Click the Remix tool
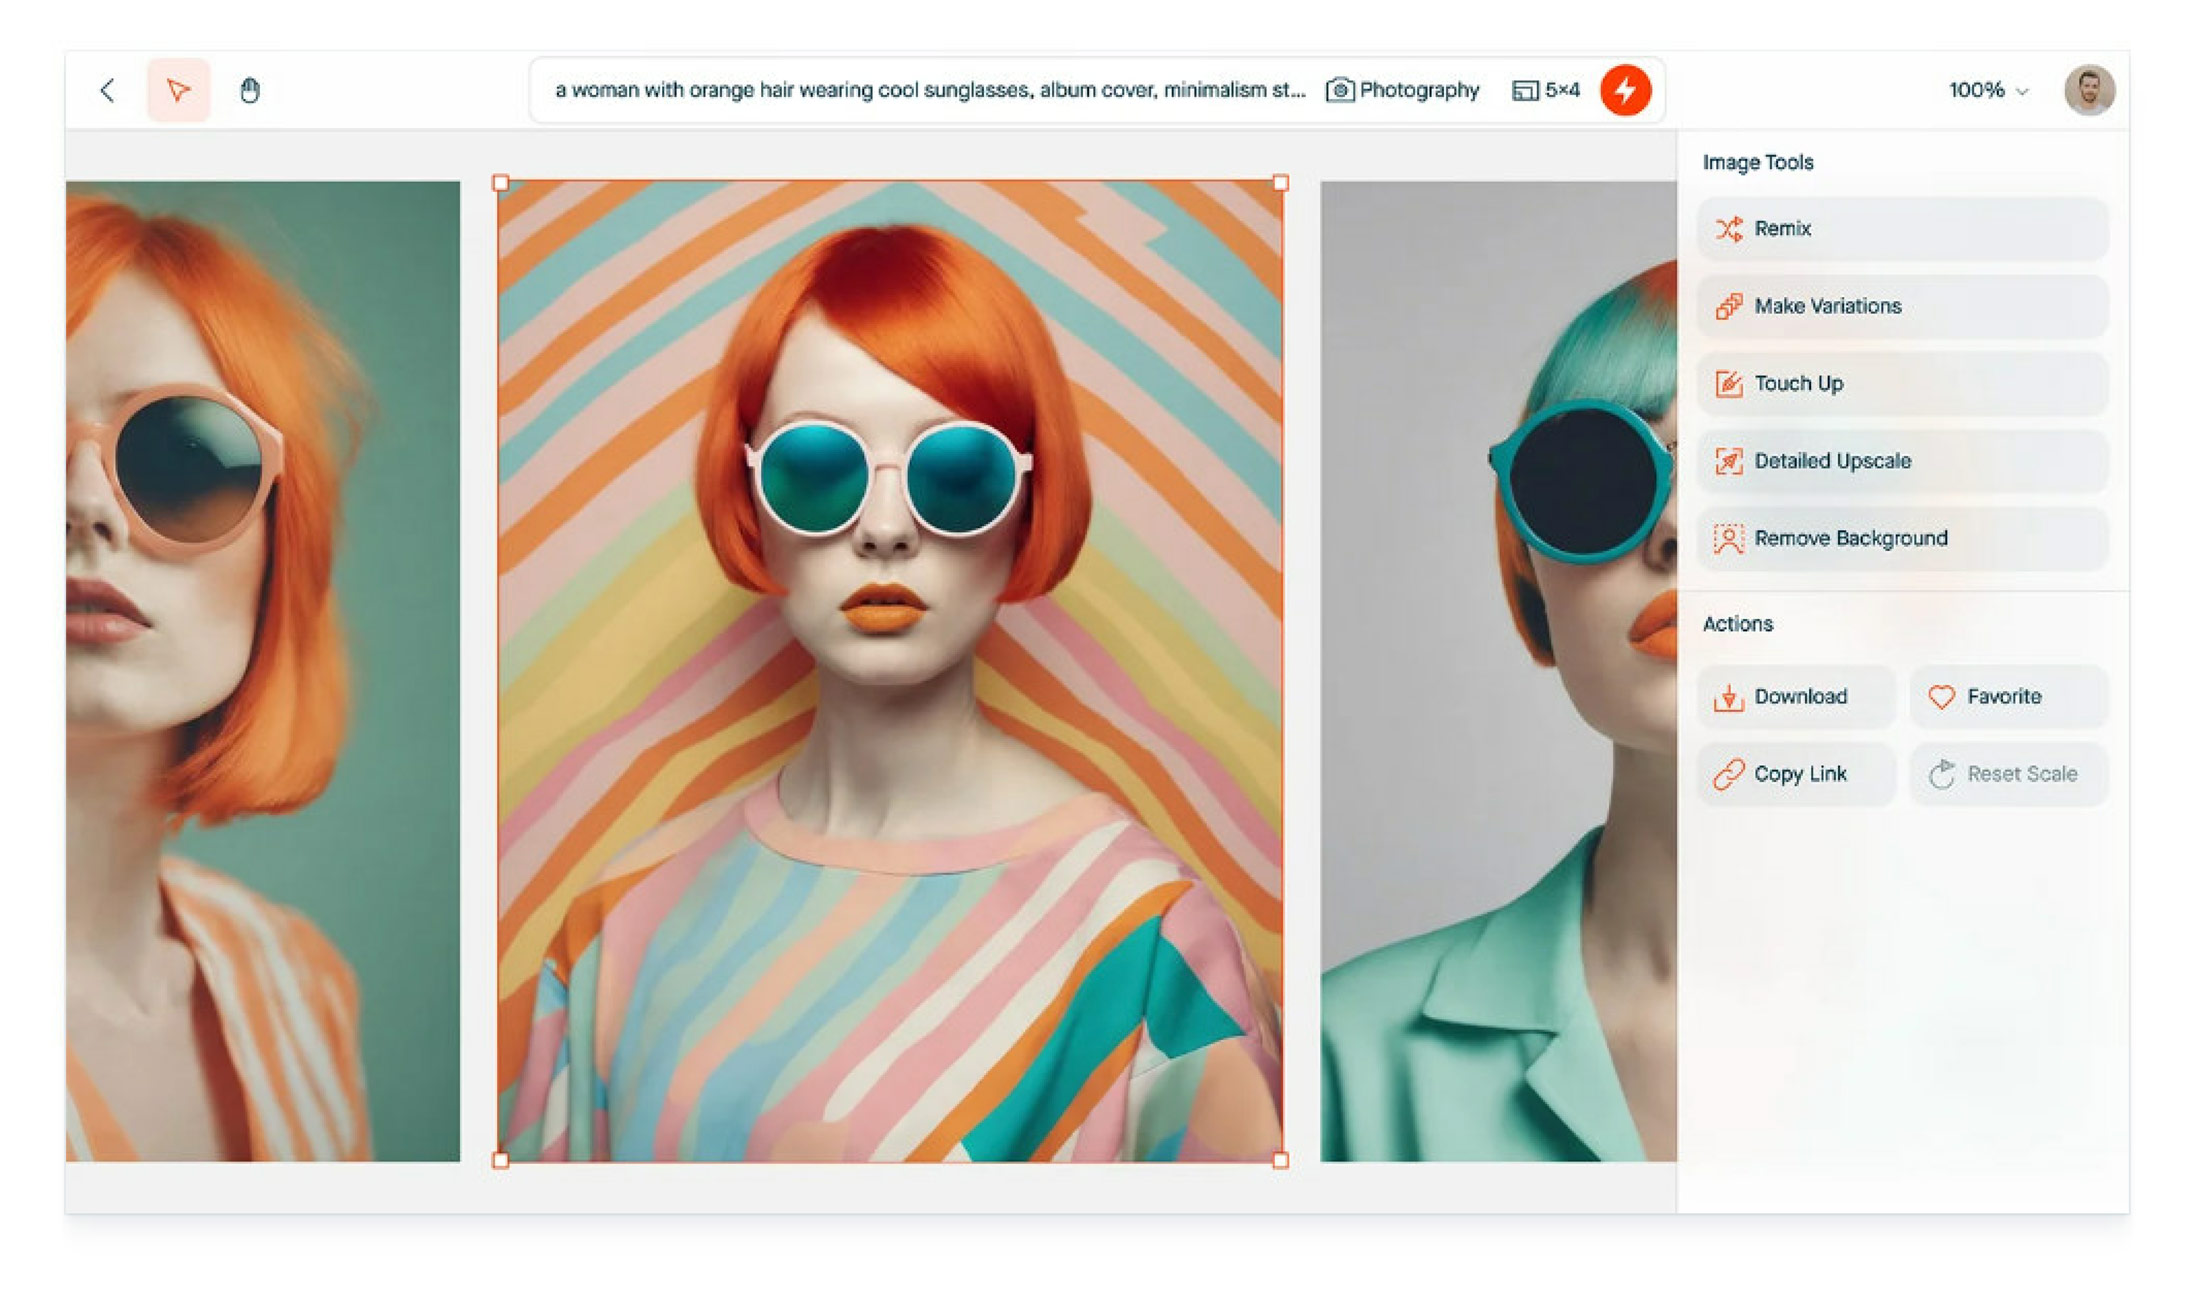 1902,229
